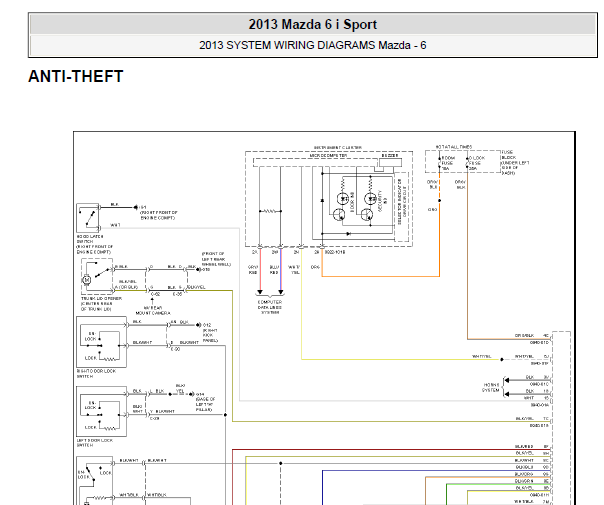Click the "(FRONT OF LEFT REAR WHEEL WELL)" label
This screenshot has width=604, height=505.
tap(216, 259)
